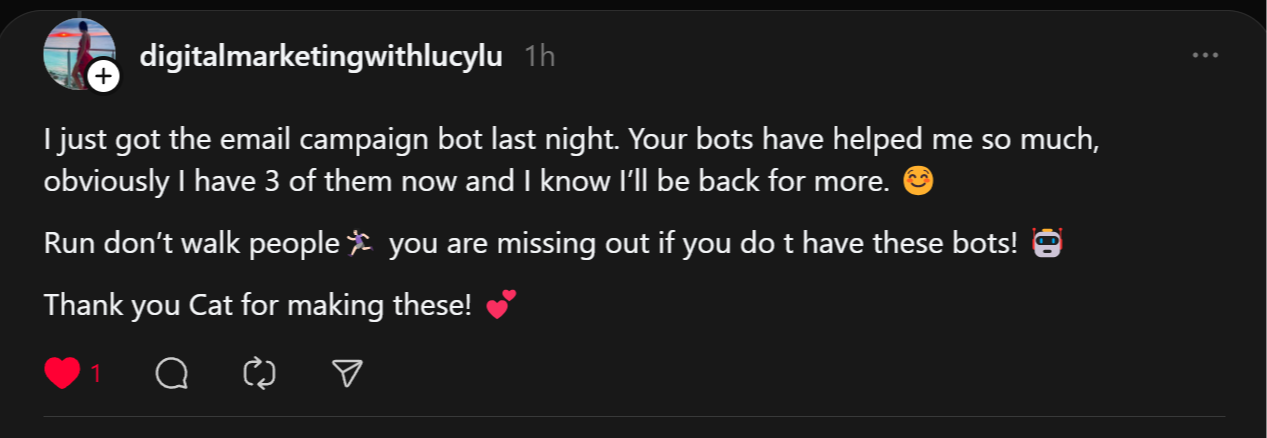This screenshot has height=438, width=1267.
Task: Share the post via paper plane icon
Action: (x=346, y=373)
